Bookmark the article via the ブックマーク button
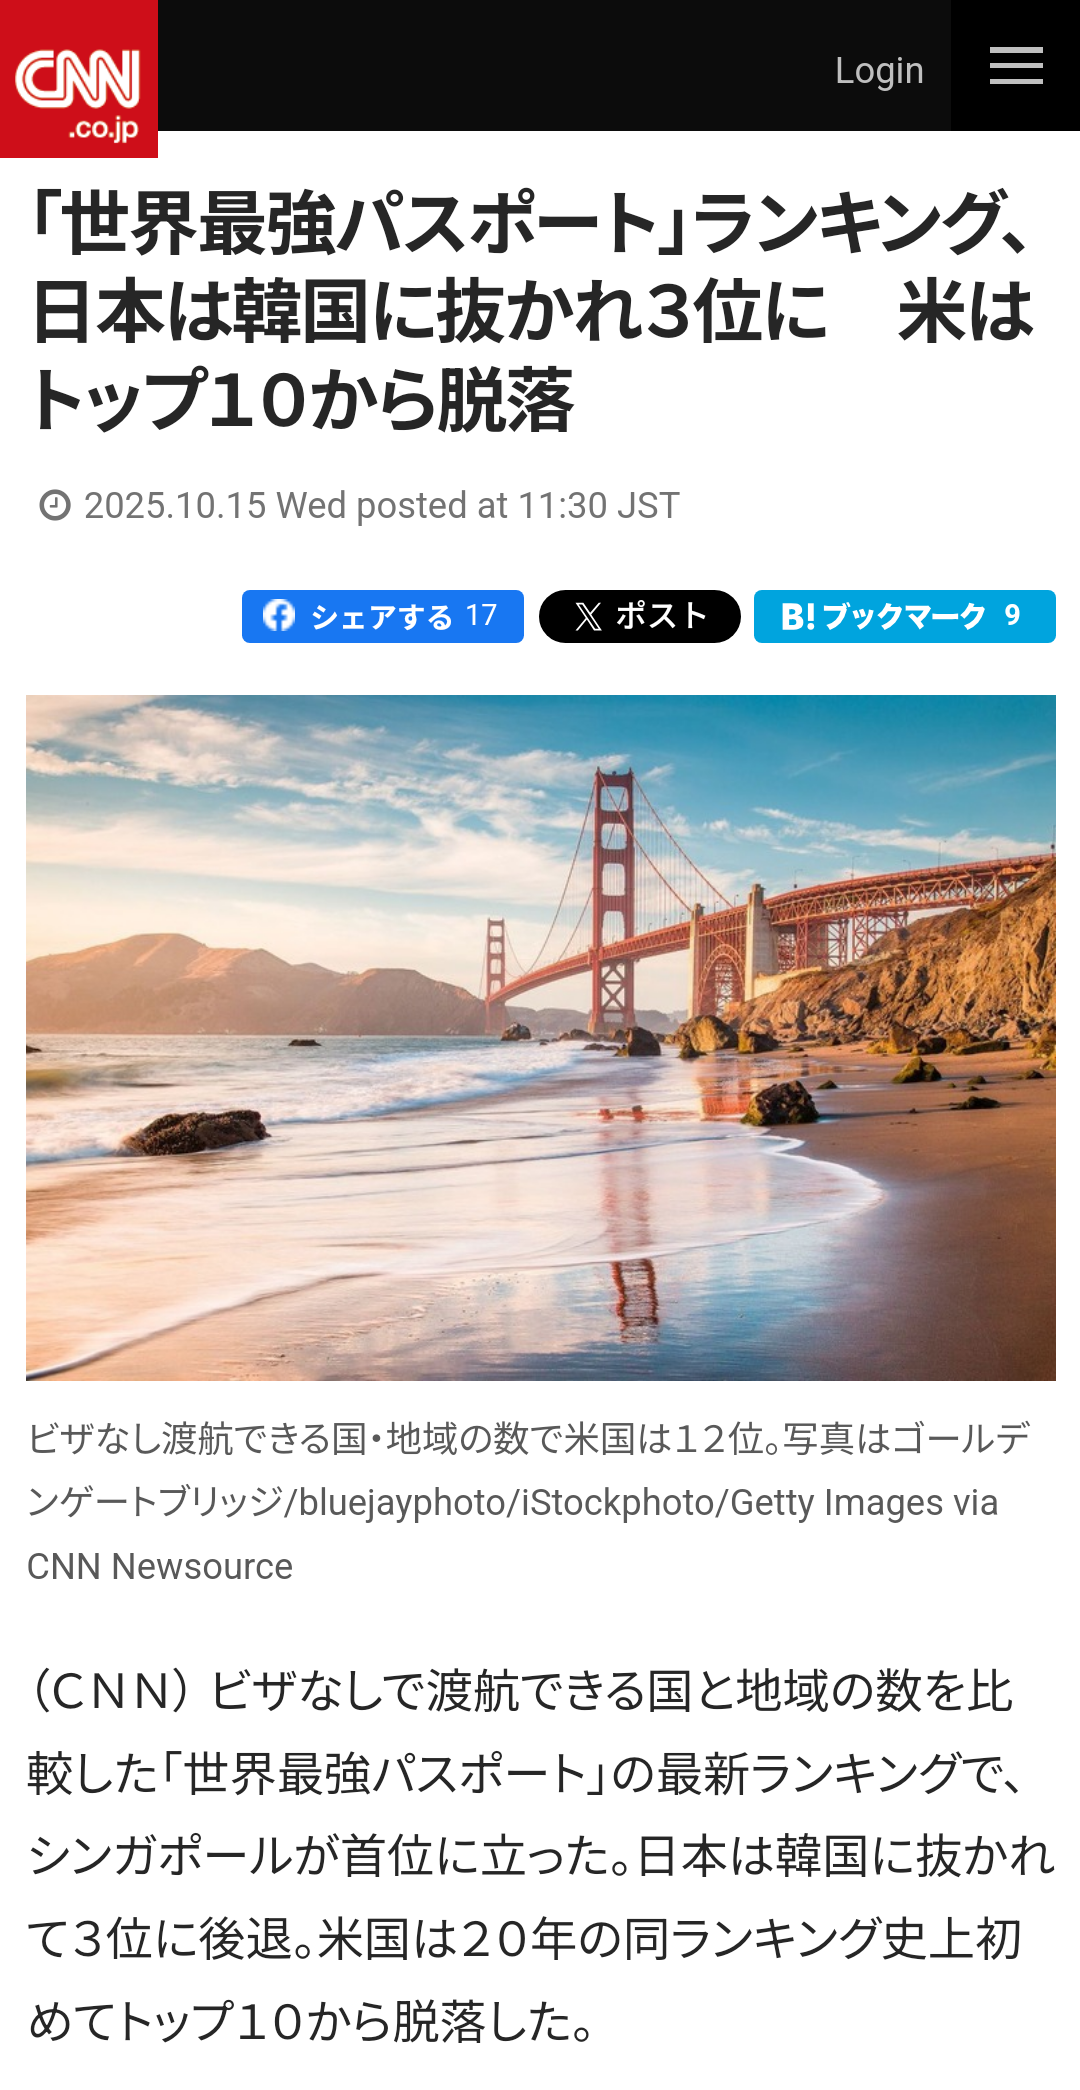1080x2090 pixels. 905,616
